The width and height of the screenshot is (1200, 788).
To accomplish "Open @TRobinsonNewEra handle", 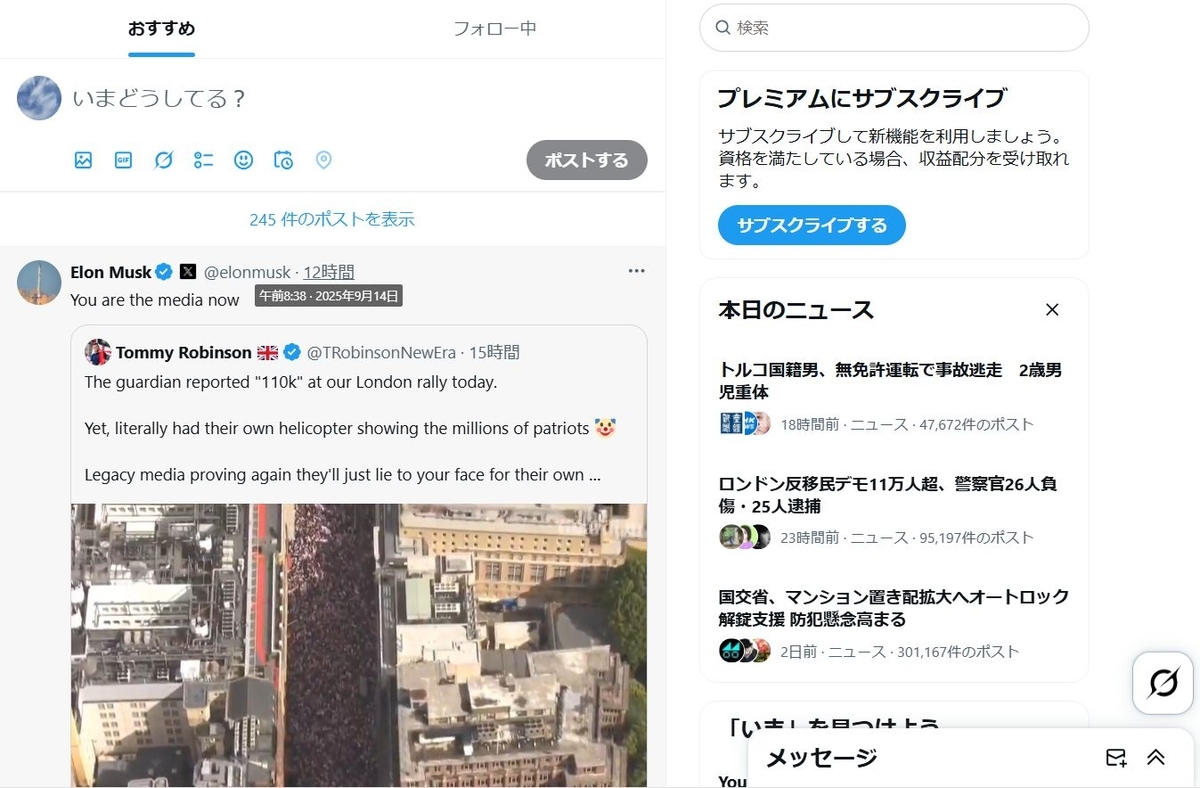I will tap(382, 352).
